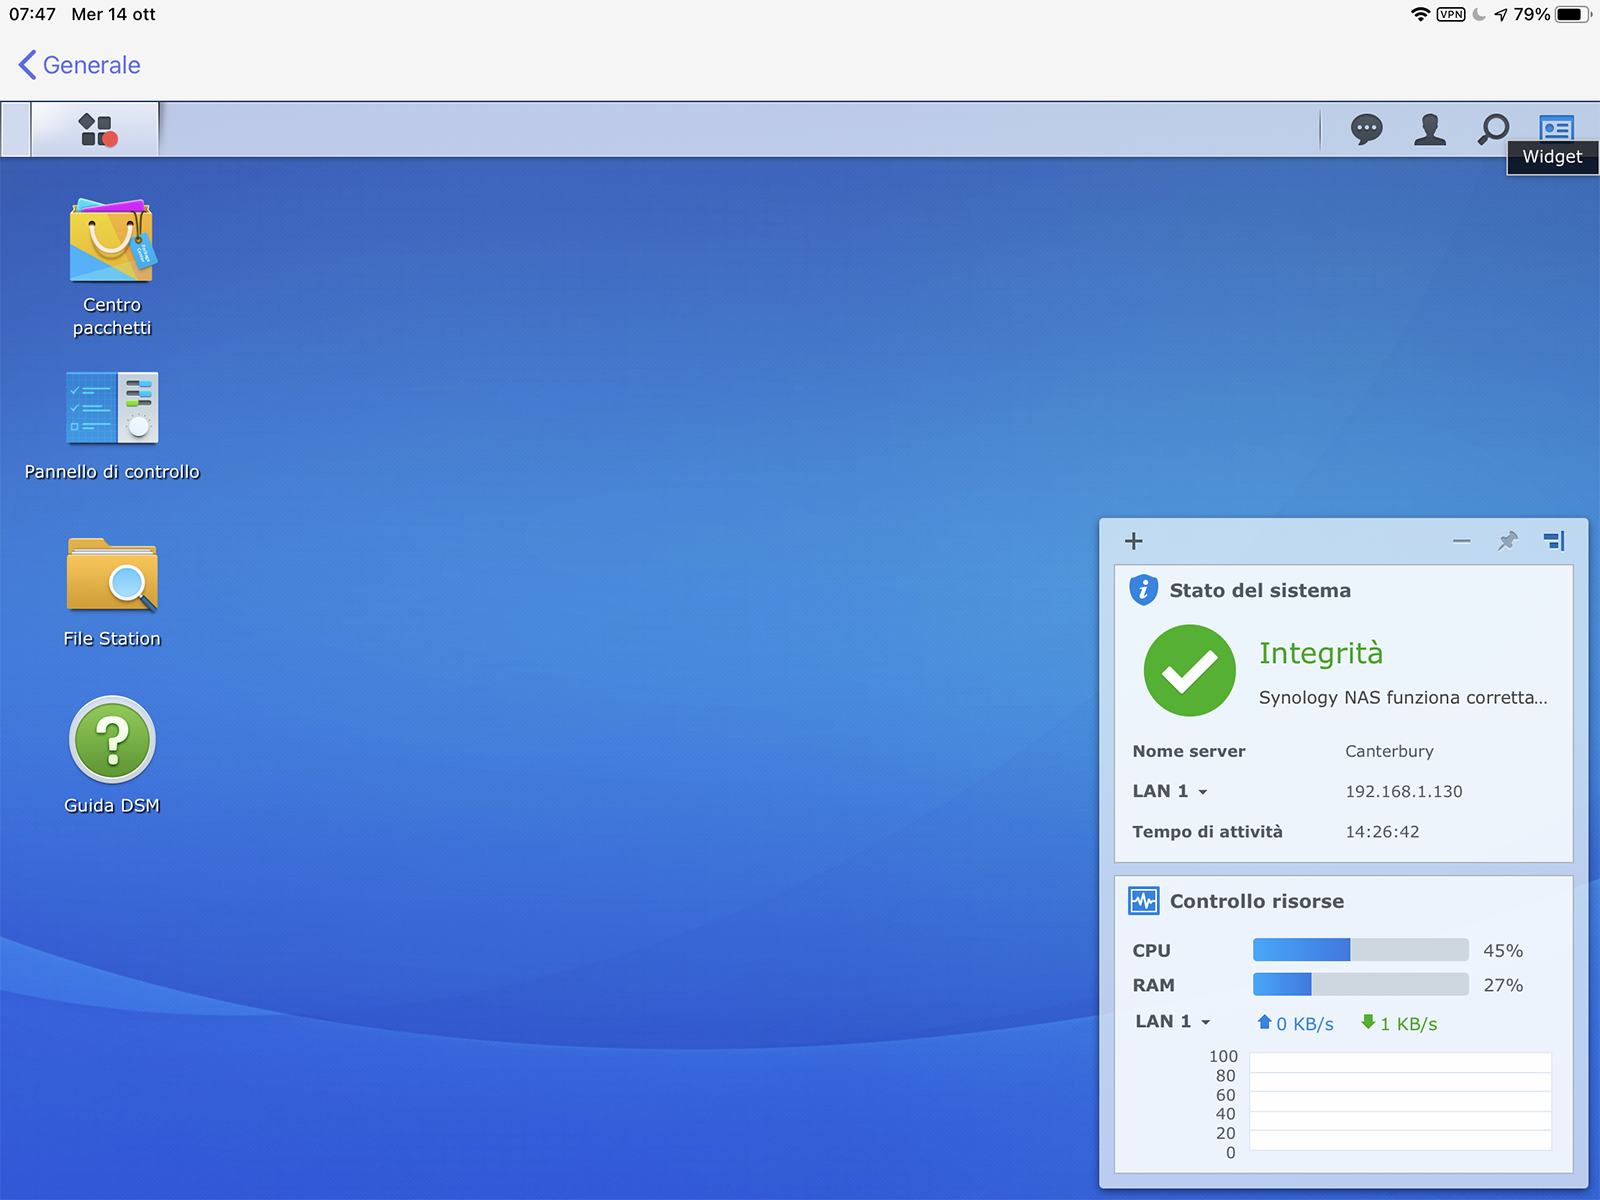Click the Controllo risorse heading
The height and width of the screenshot is (1200, 1600).
(x=1257, y=901)
